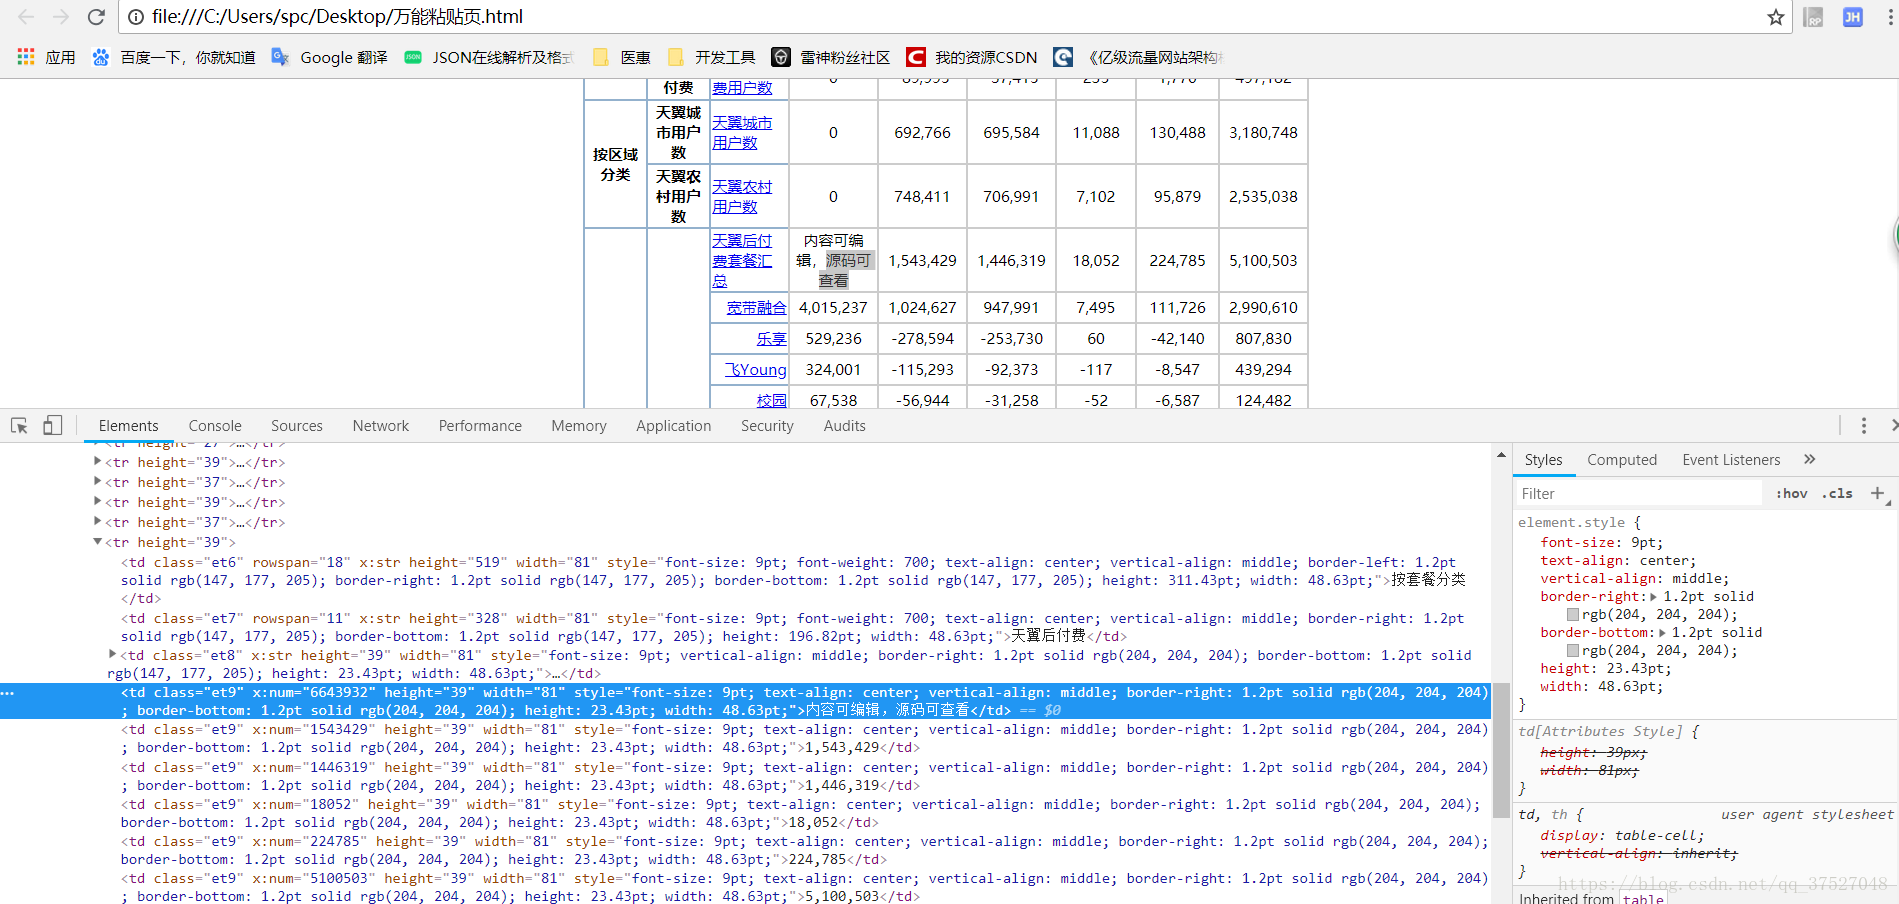The height and width of the screenshot is (904, 1899).
Task: Open the 雷神粉丝社区 bookmark
Action: pos(831,57)
